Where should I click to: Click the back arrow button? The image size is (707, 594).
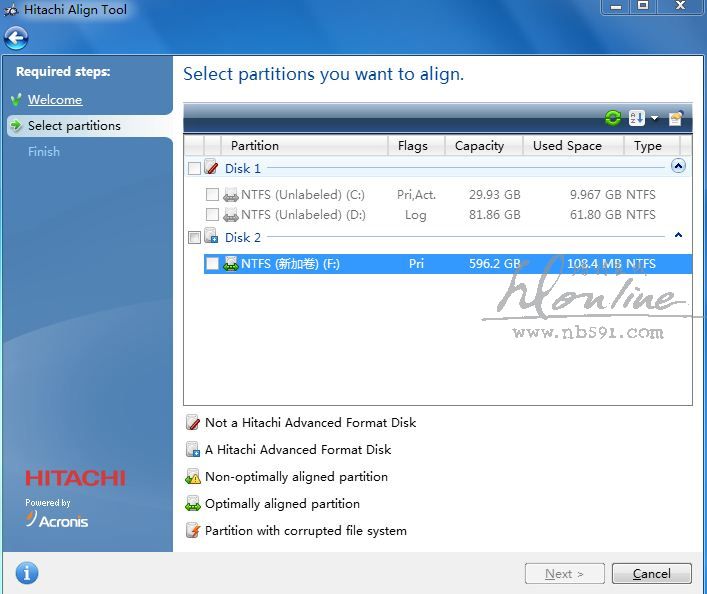[16, 38]
